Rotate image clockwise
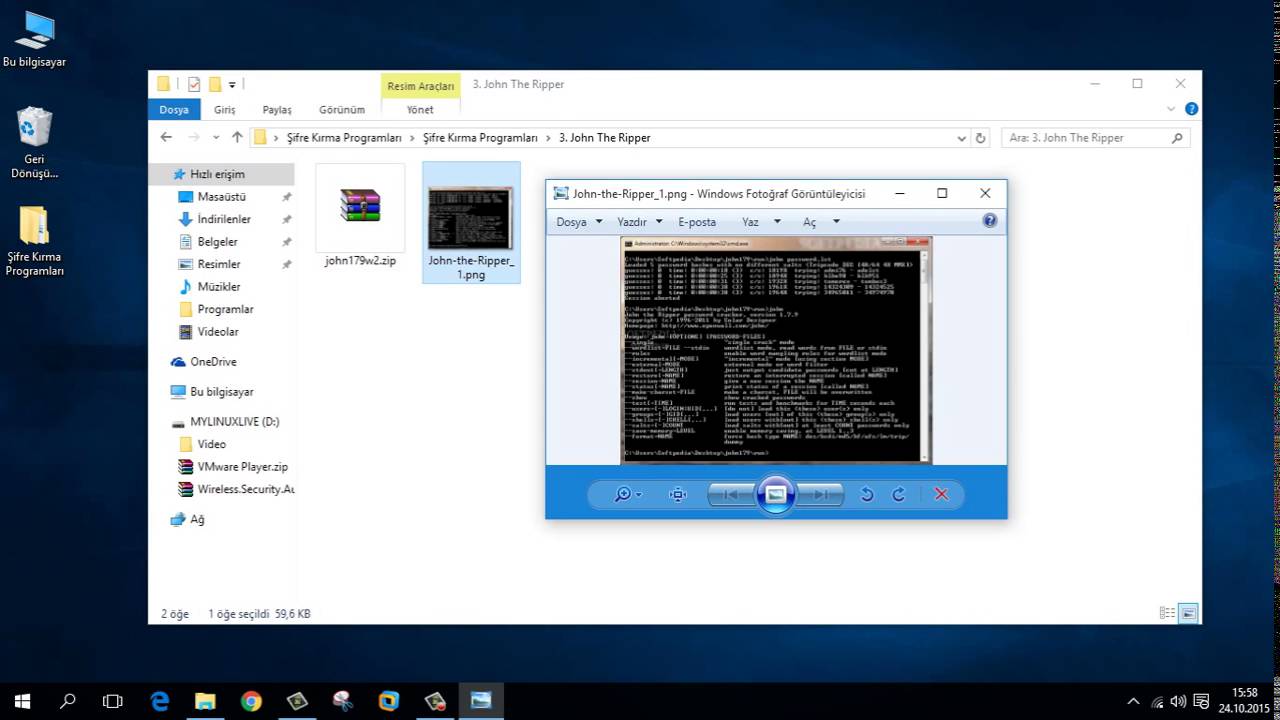This screenshot has width=1280, height=720. point(898,494)
